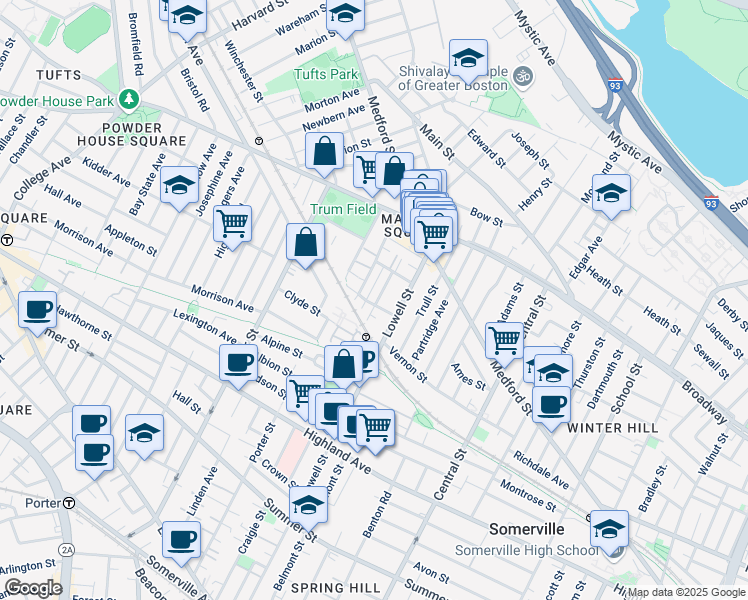
Task: Click the WINTER HILL neighborhood label
Action: pos(613,428)
